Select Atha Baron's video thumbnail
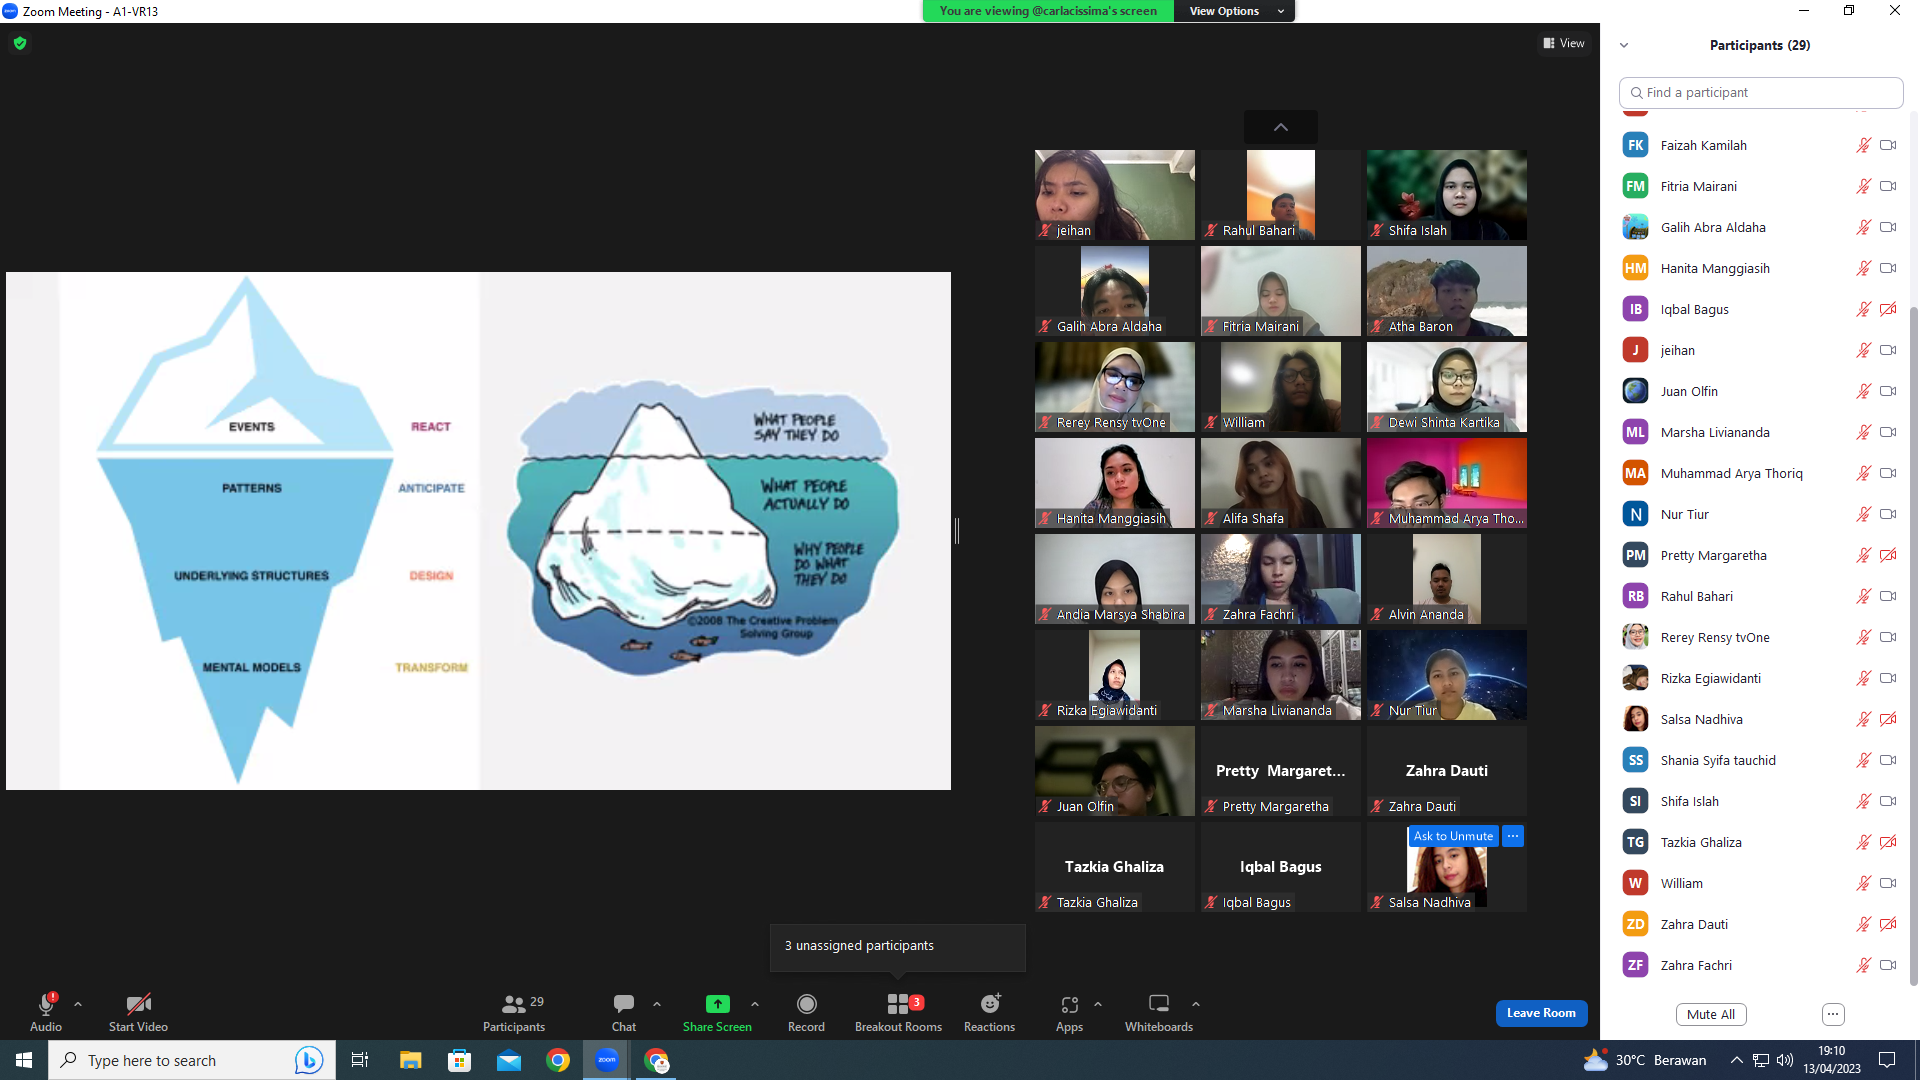 [x=1447, y=291]
